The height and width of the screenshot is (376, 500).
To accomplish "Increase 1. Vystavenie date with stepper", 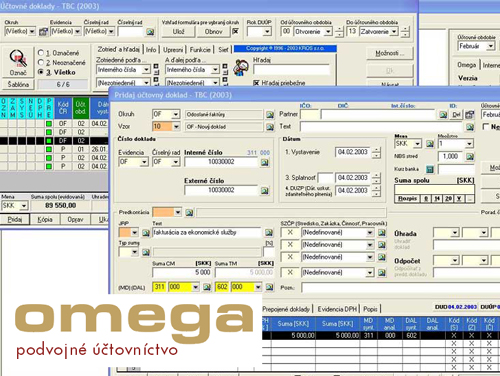I will [x=376, y=149].
